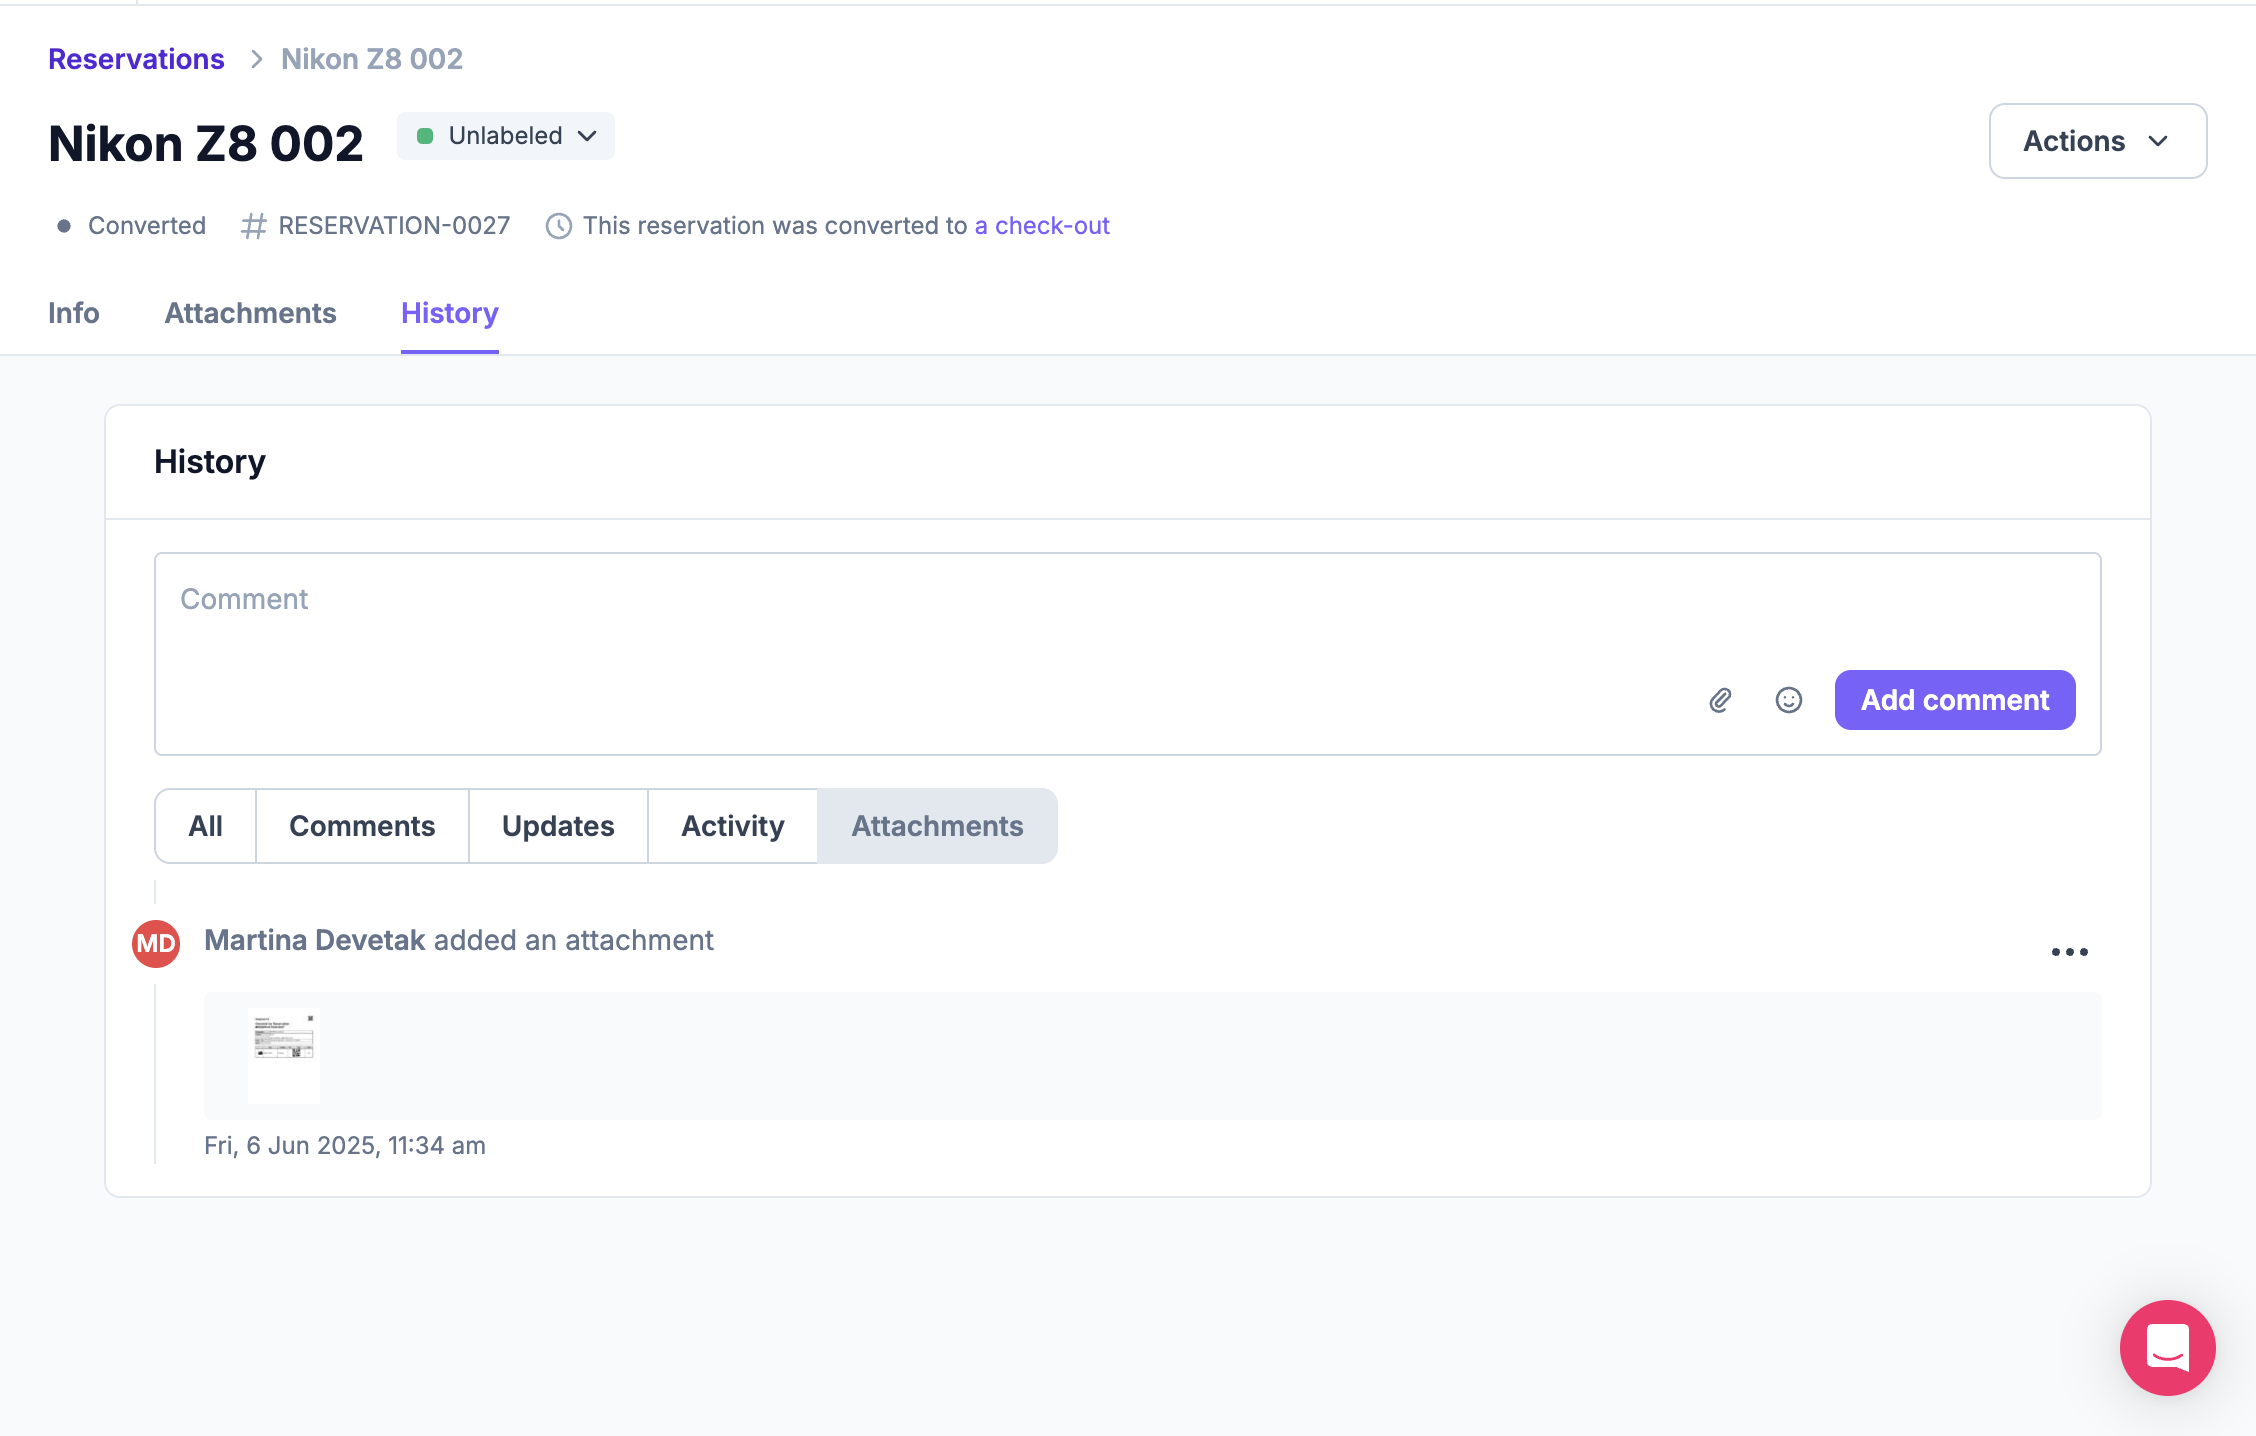2256x1436 pixels.
Task: Expand the Actions dropdown menu
Action: click(2098, 141)
